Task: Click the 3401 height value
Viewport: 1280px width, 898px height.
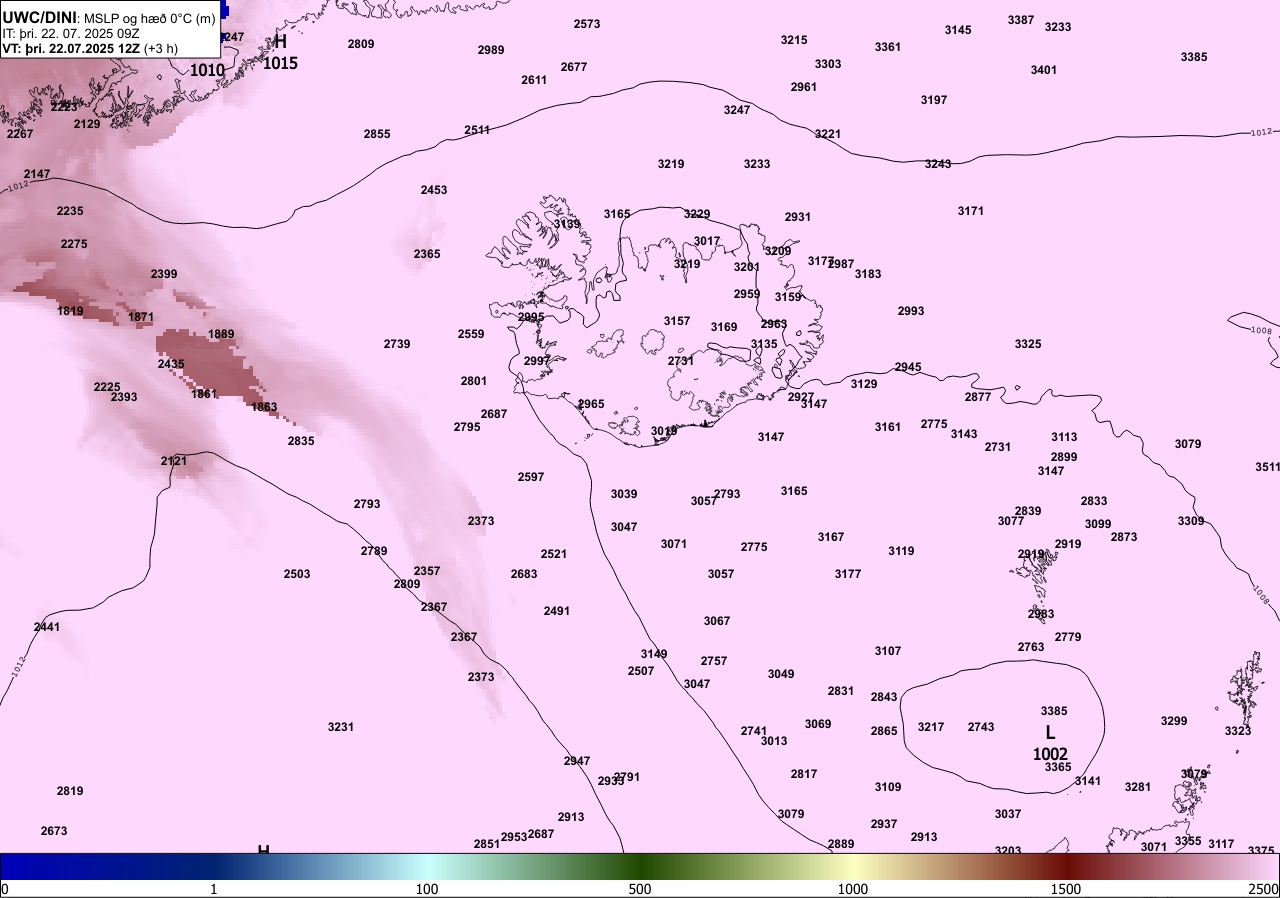Action: (x=1044, y=70)
